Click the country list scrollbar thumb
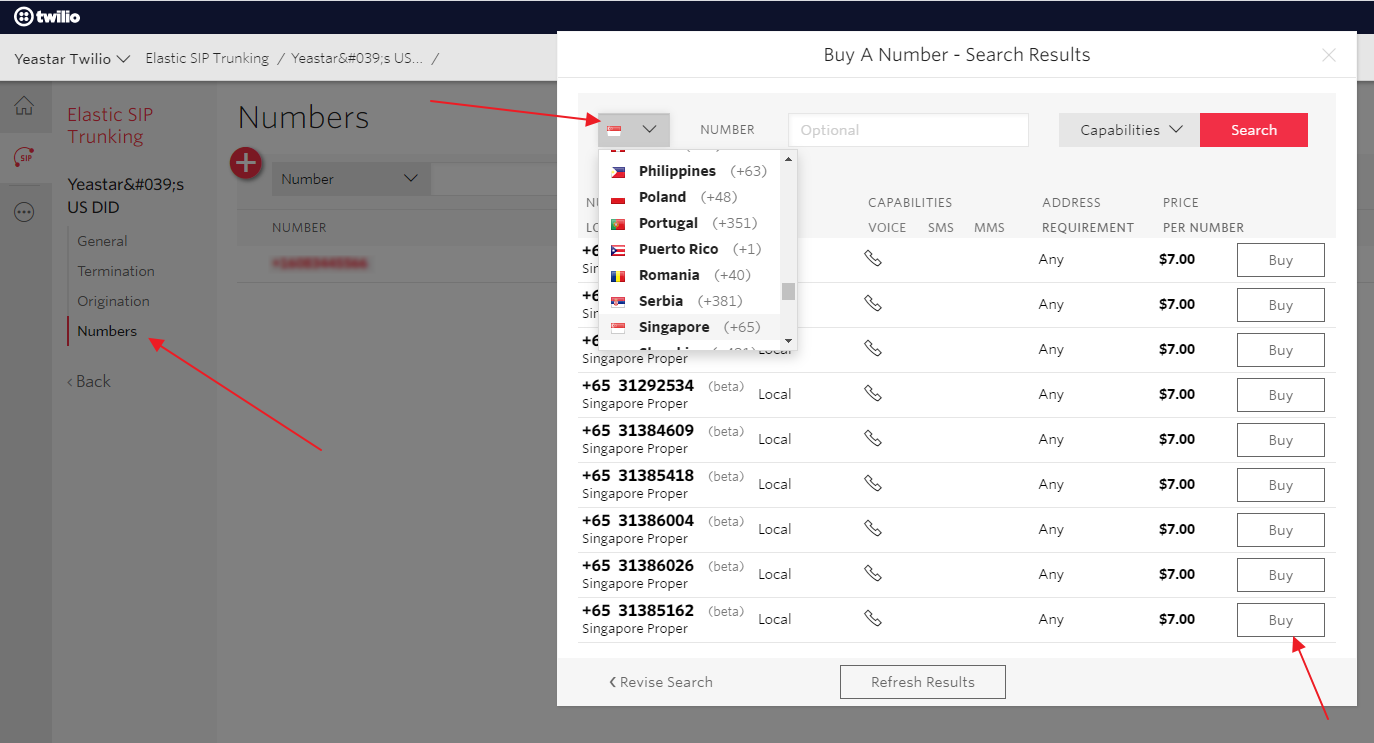Image resolution: width=1374 pixels, height=743 pixels. 788,291
